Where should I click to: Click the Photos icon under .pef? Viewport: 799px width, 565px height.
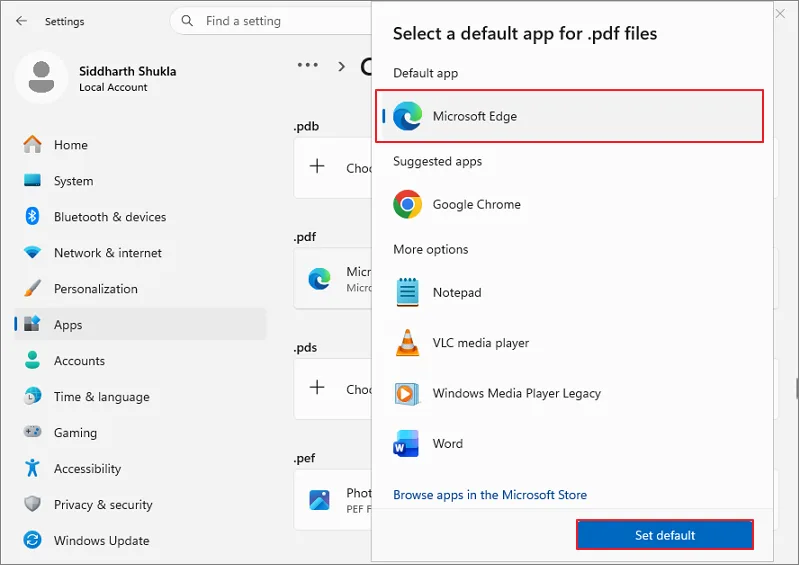(319, 500)
